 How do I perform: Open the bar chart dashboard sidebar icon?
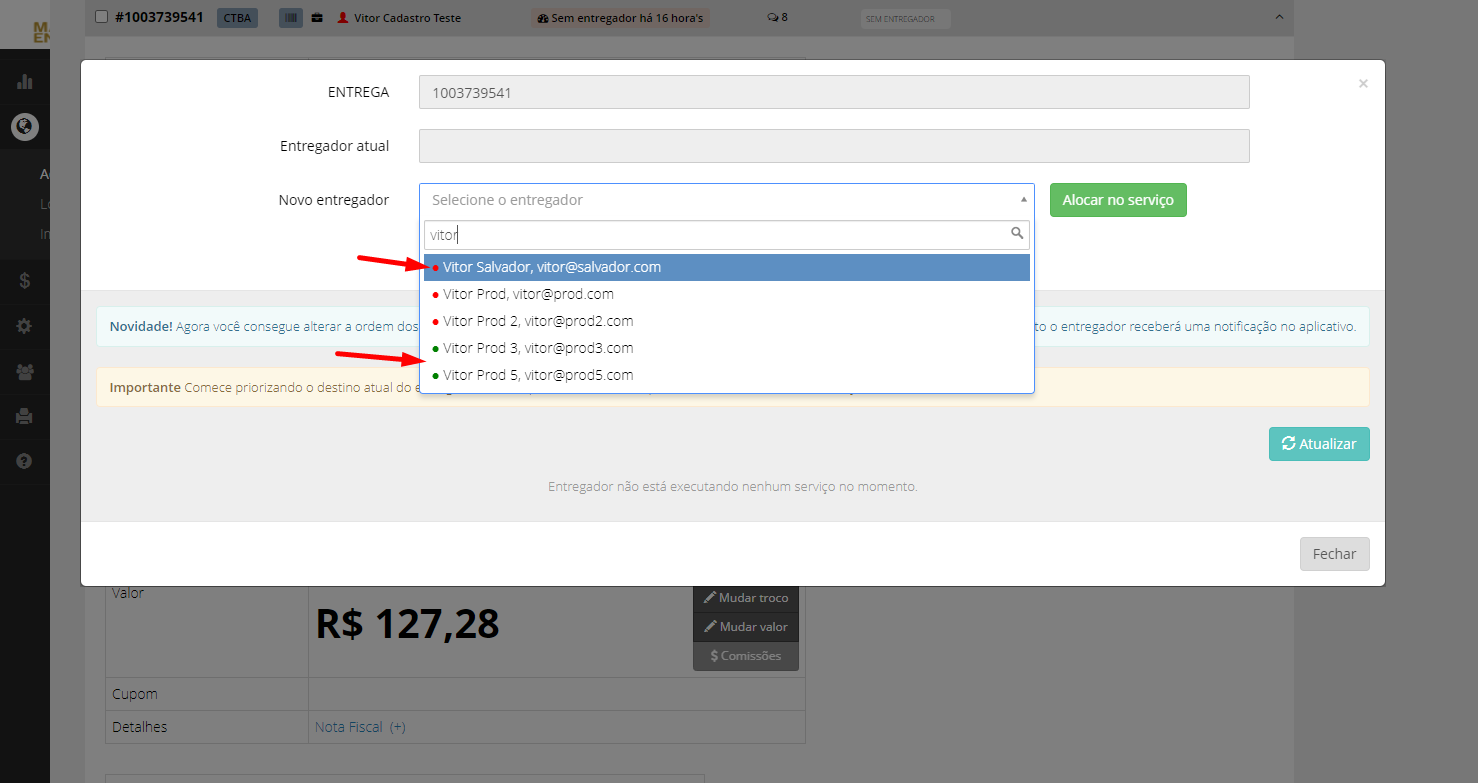coord(25,81)
